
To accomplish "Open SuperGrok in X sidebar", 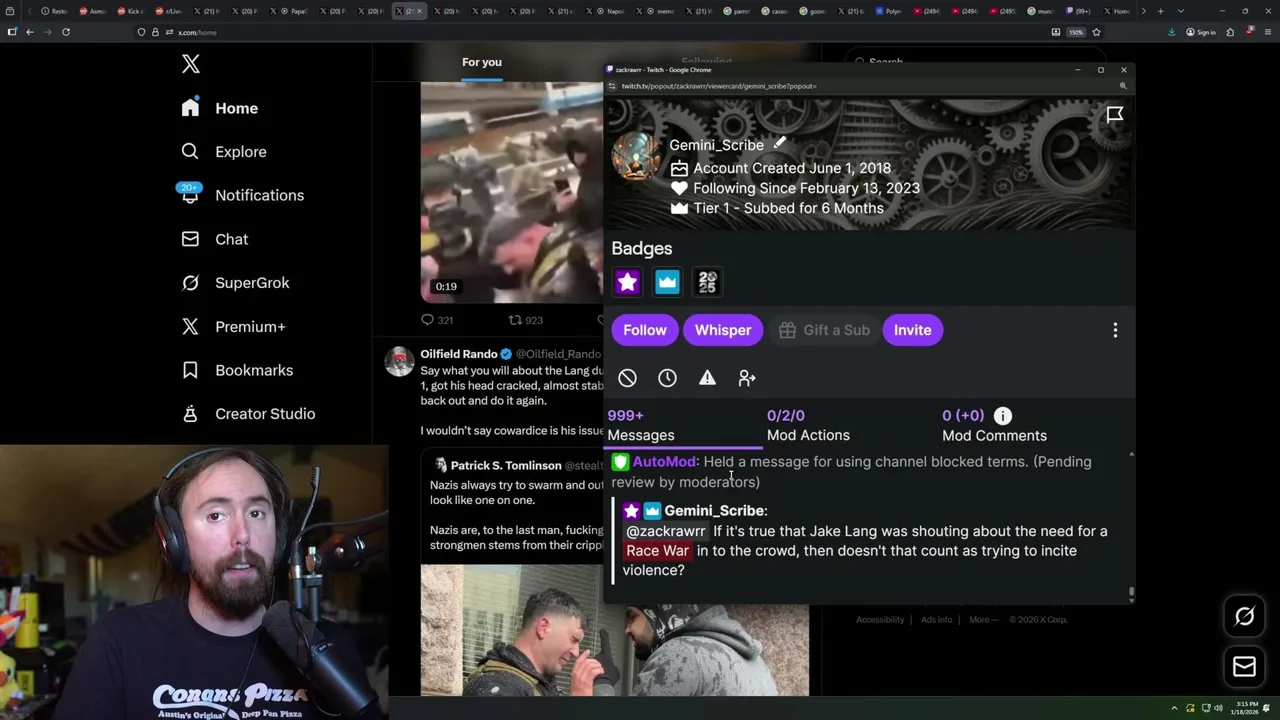I will tap(252, 283).
